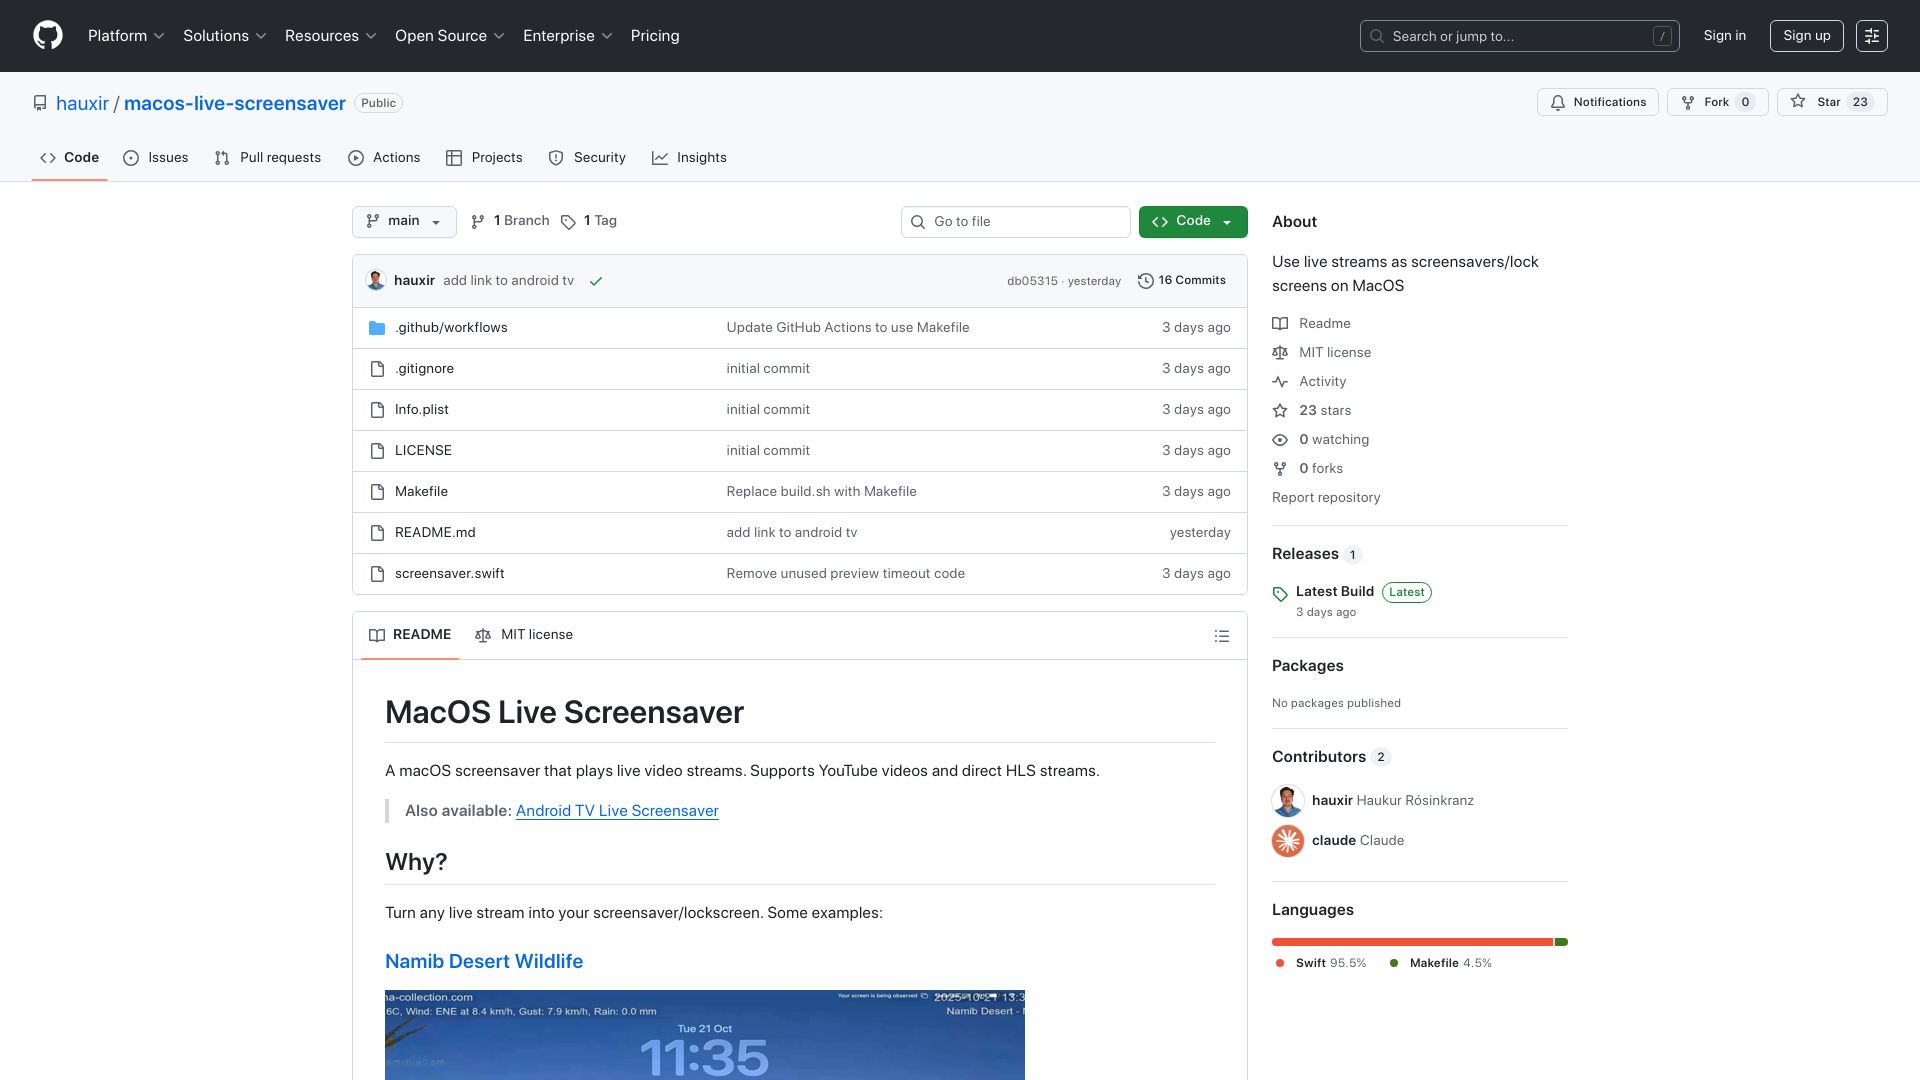Viewport: 1920px width, 1080px height.
Task: Click the Swift segment of languages bar
Action: (x=1412, y=942)
